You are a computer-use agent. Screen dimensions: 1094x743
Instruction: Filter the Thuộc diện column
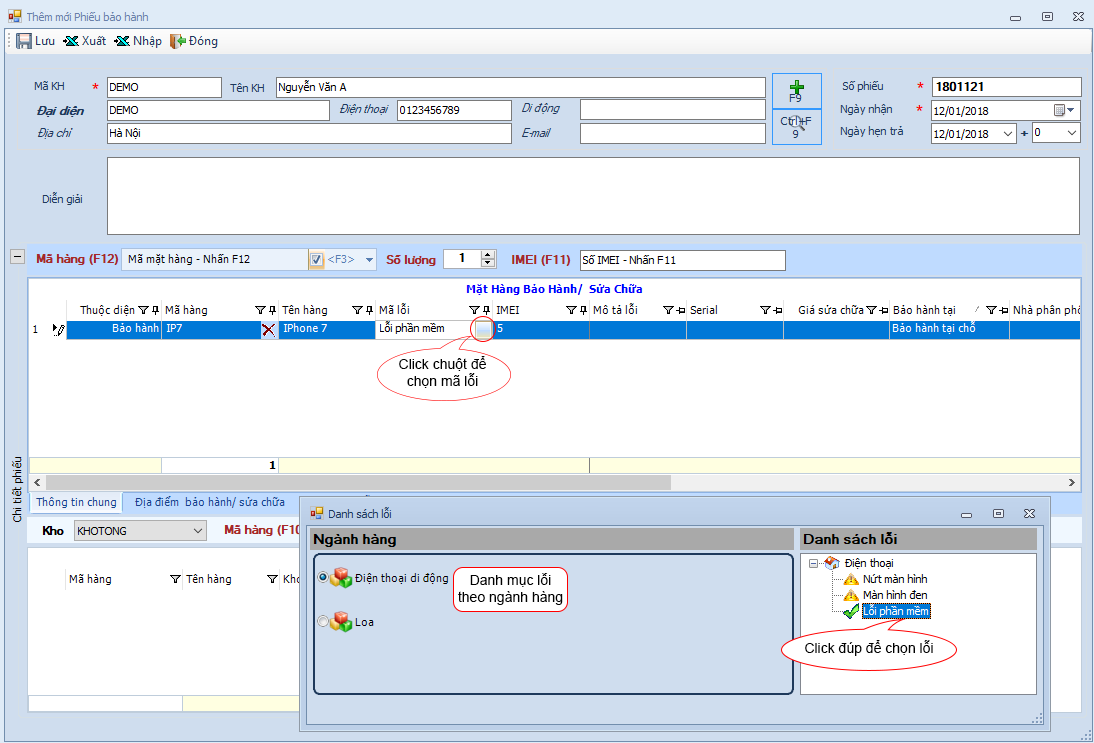[143, 310]
